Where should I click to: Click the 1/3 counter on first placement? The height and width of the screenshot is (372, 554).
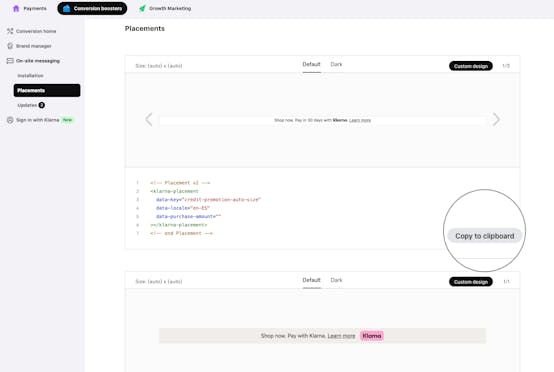506,66
